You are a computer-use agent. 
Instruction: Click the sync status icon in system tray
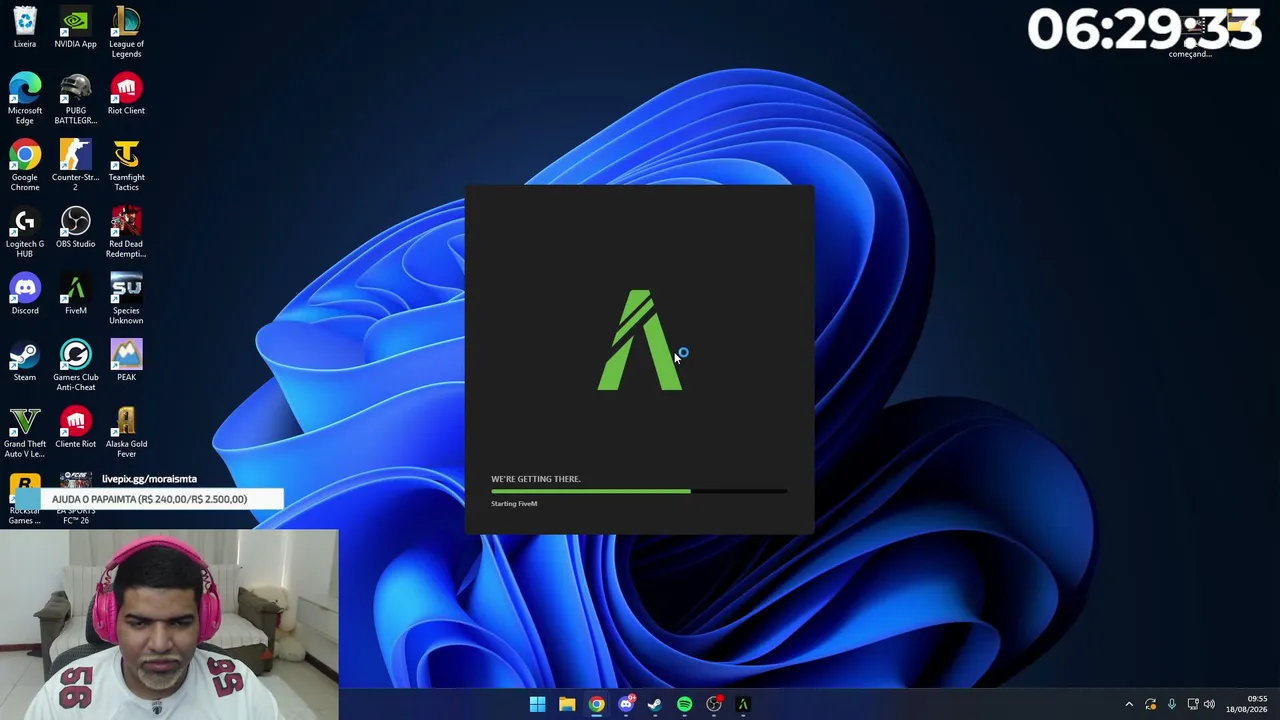pos(1150,704)
